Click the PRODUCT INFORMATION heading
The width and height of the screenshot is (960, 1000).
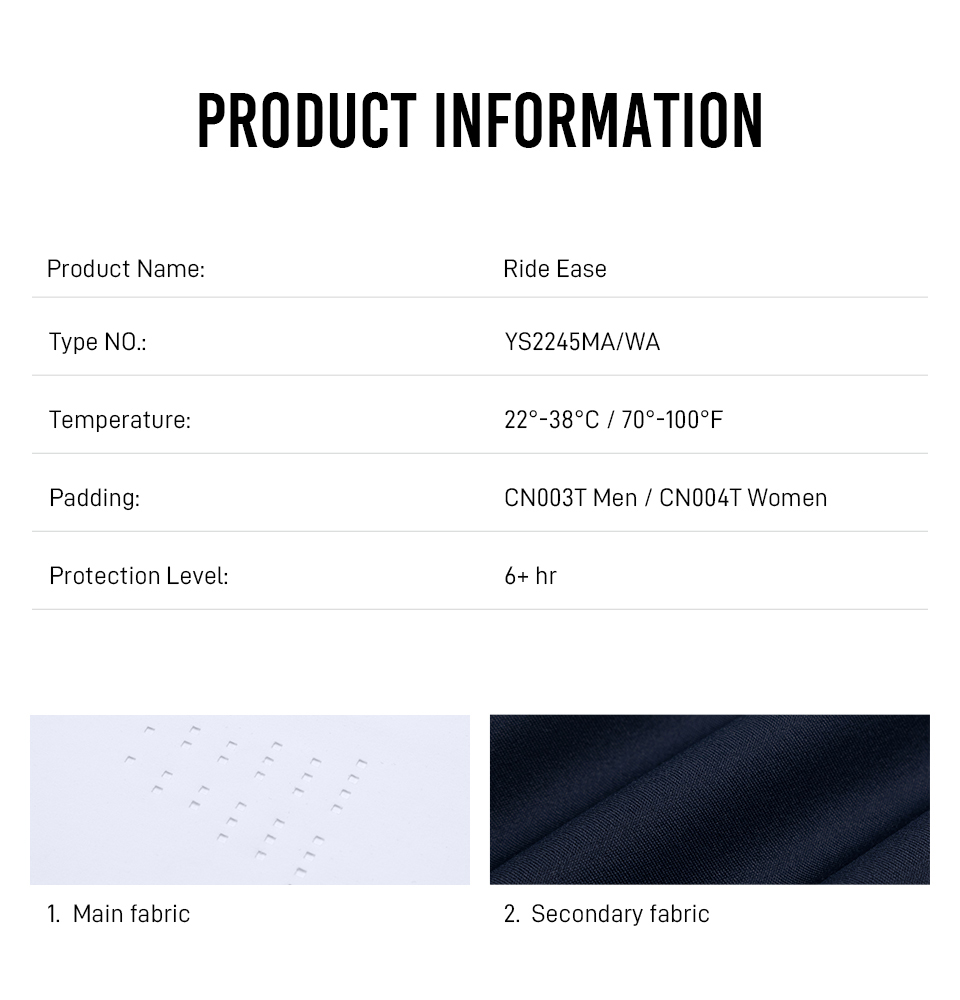point(480,121)
